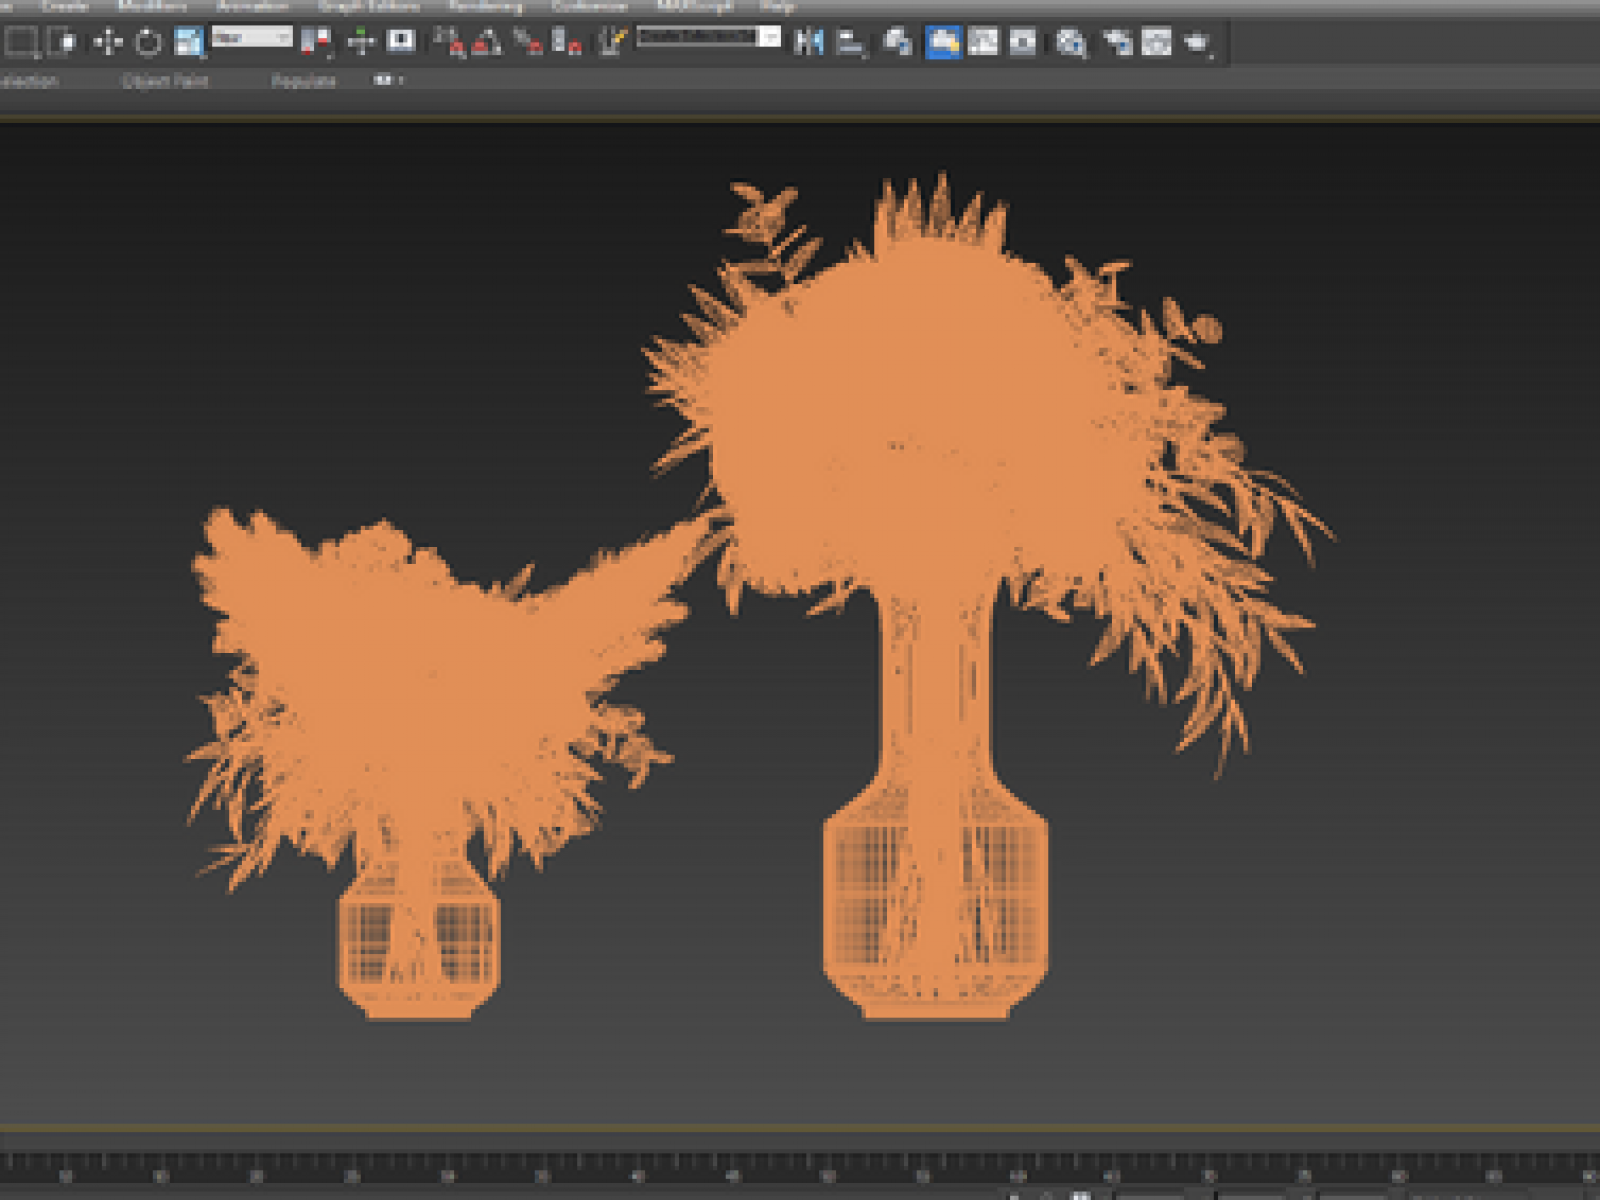Toggle the highlighted Ribbon button

[x=943, y=42]
